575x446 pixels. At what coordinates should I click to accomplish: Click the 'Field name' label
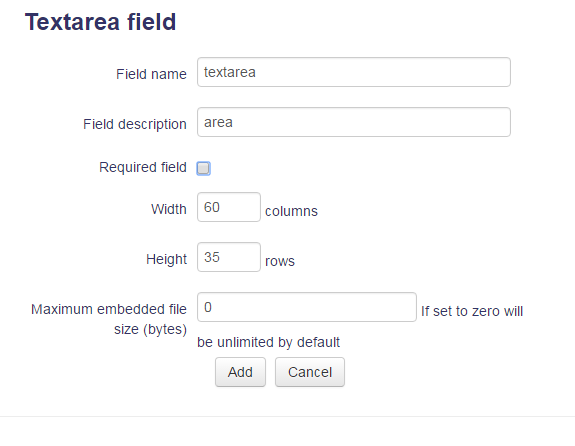[x=151, y=74]
